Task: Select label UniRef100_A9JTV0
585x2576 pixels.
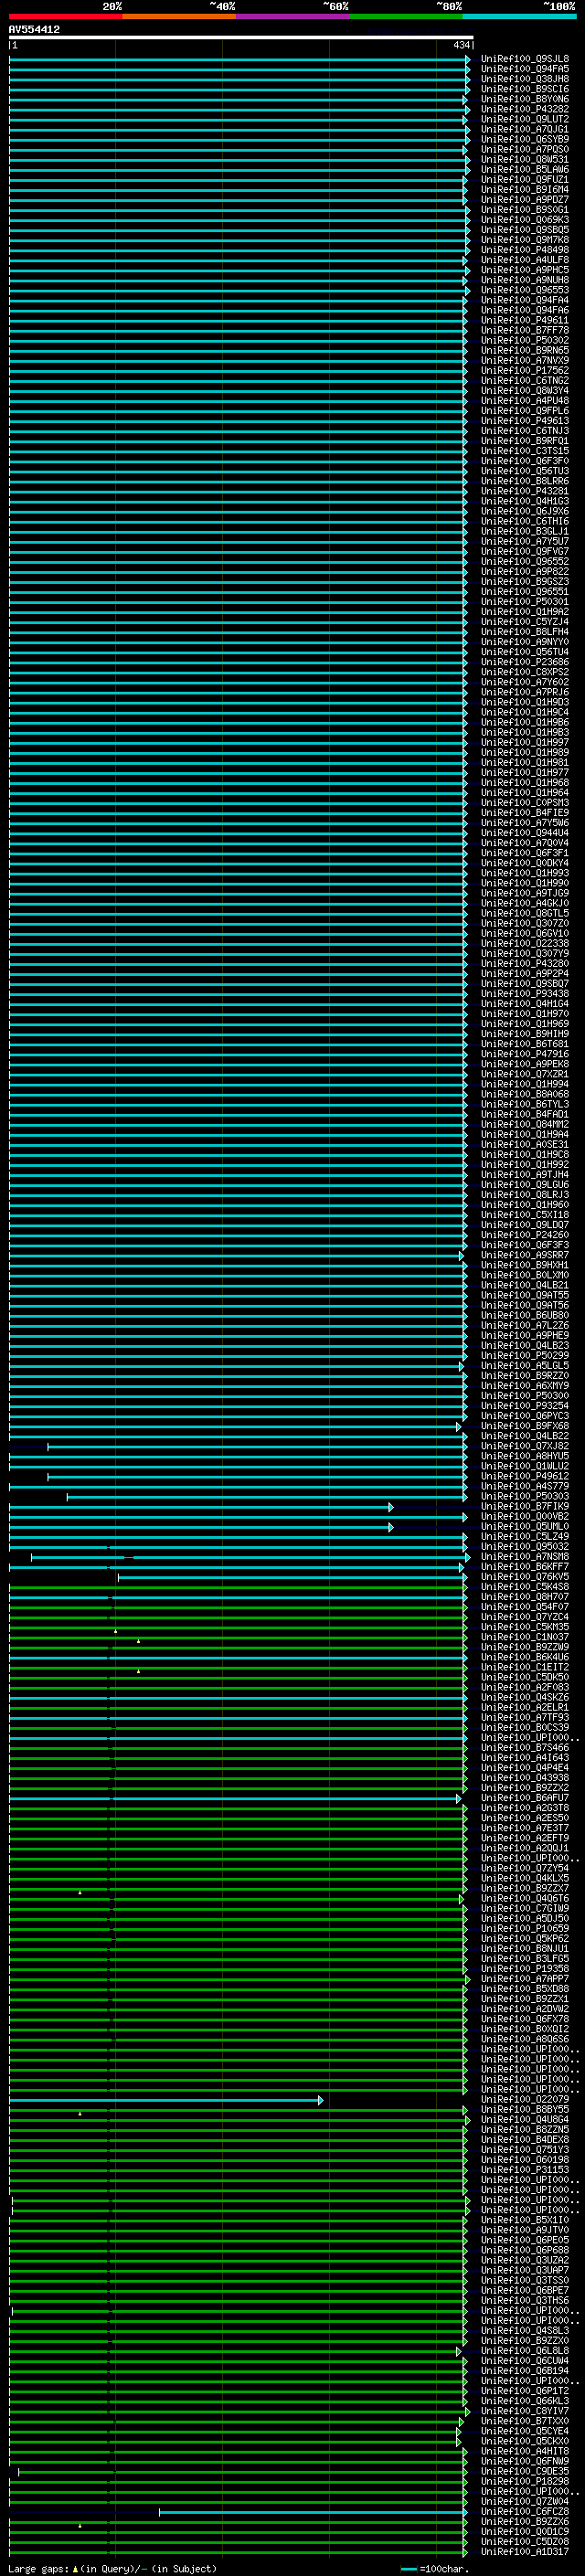Action: point(524,2230)
